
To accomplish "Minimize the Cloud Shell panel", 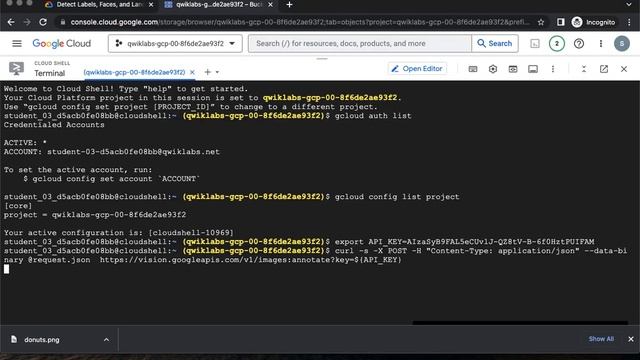I will [x=584, y=69].
